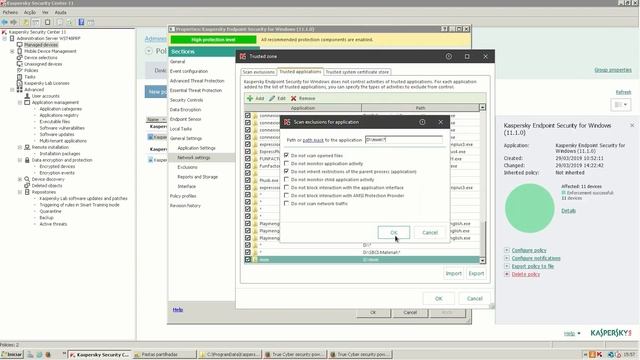
Task: Select Essential Threat Protection section
Action: (x=196, y=90)
